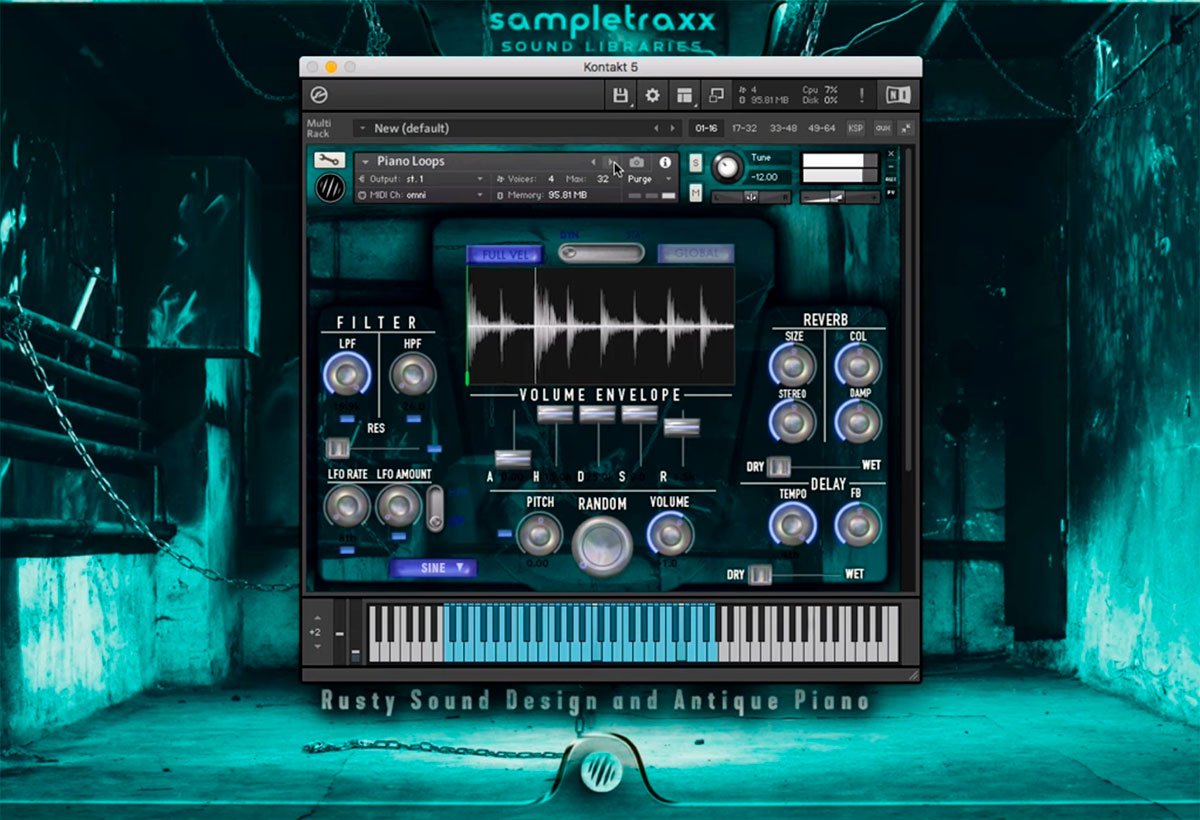Viewport: 1200px width, 820px height.
Task: Click the delay FB knob
Action: (x=857, y=524)
